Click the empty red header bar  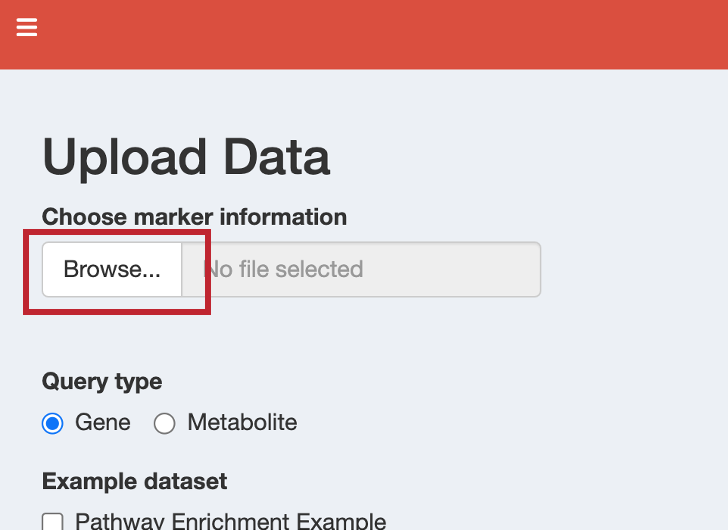click(381, 34)
